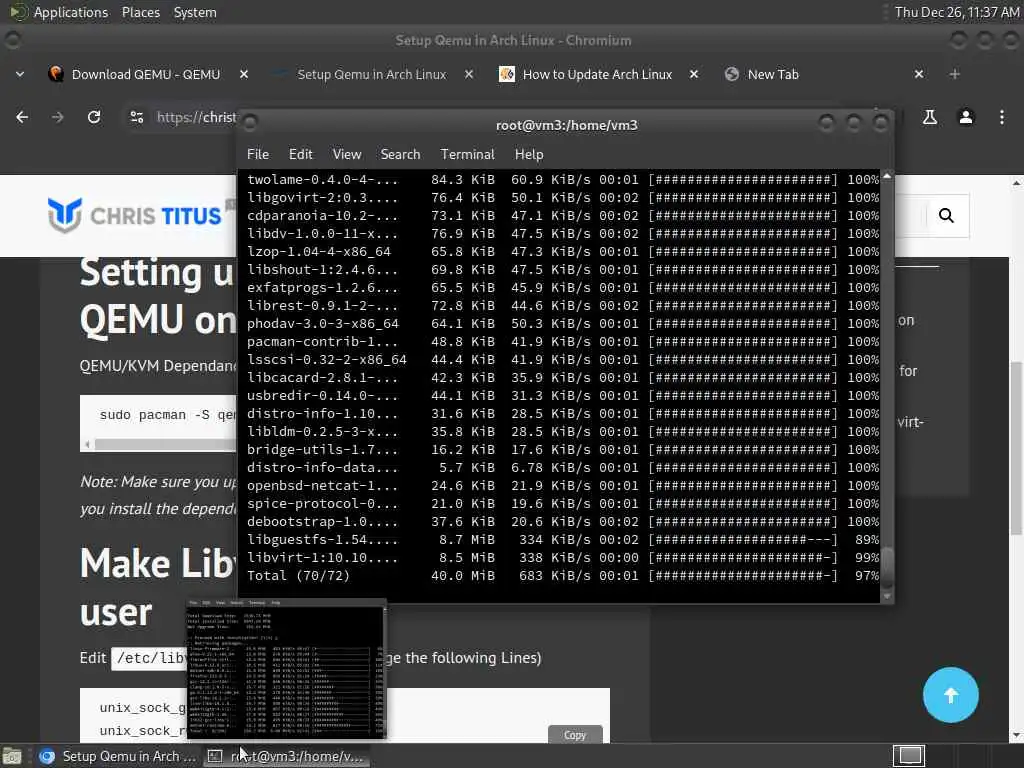Open the Chromium profile icon
This screenshot has height=768, width=1024.
coord(965,117)
